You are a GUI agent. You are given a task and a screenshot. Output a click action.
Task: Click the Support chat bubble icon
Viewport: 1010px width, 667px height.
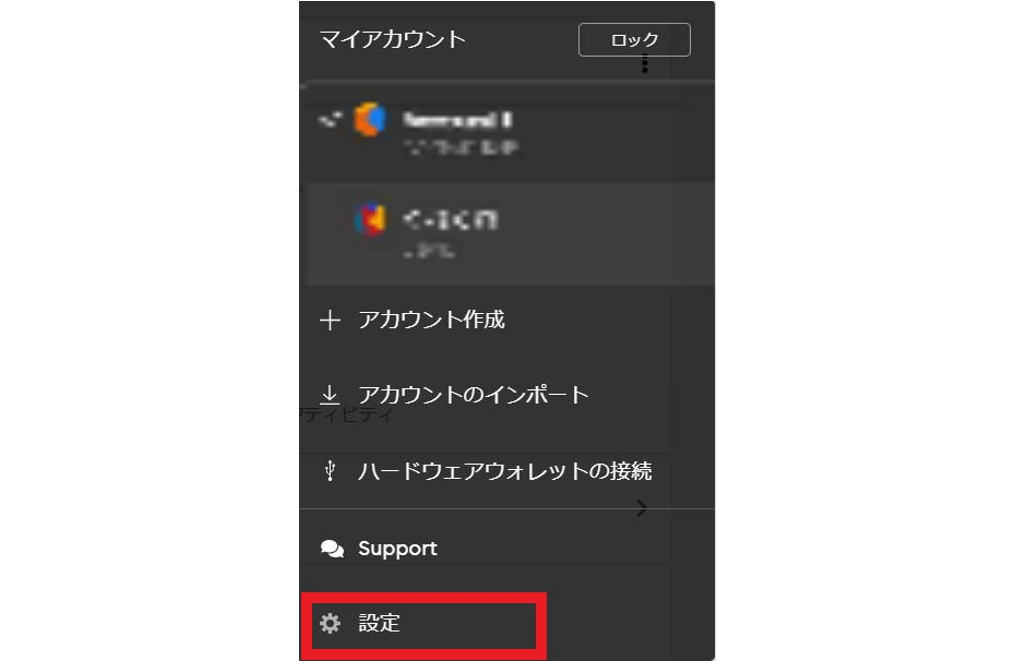point(332,549)
